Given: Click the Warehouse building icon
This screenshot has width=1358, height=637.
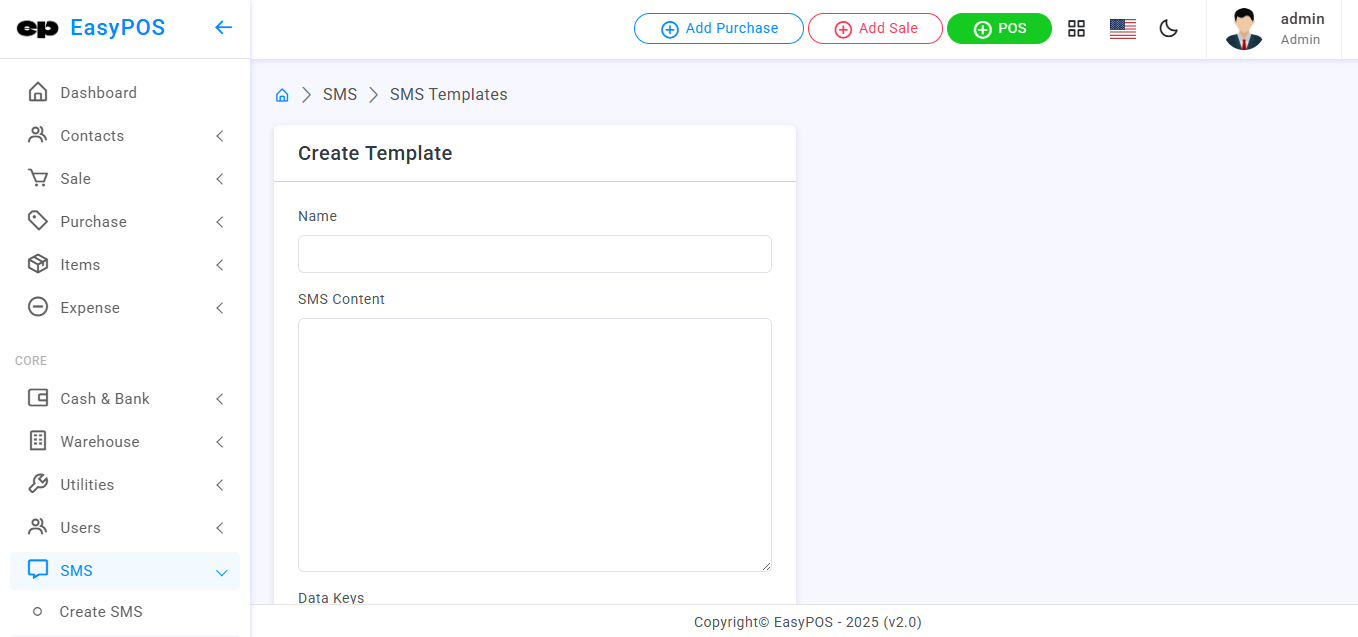Looking at the screenshot, I should tap(38, 442).
